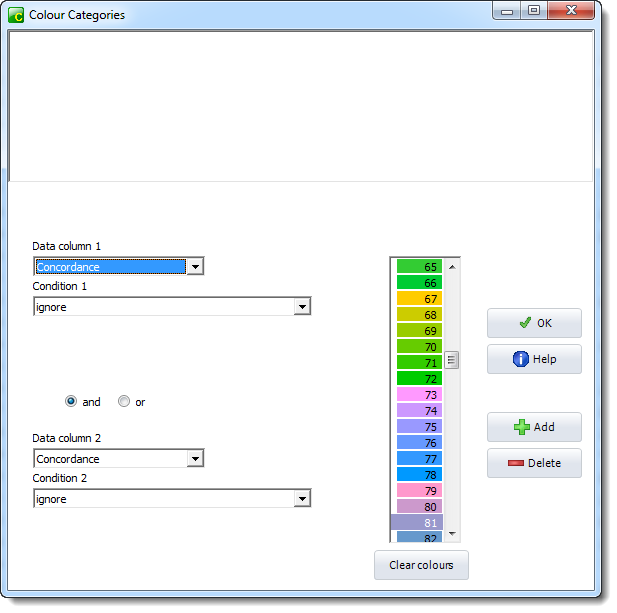This screenshot has width=617, height=613.
Task: Click the highlighted colour row 81
Action: tap(418, 523)
